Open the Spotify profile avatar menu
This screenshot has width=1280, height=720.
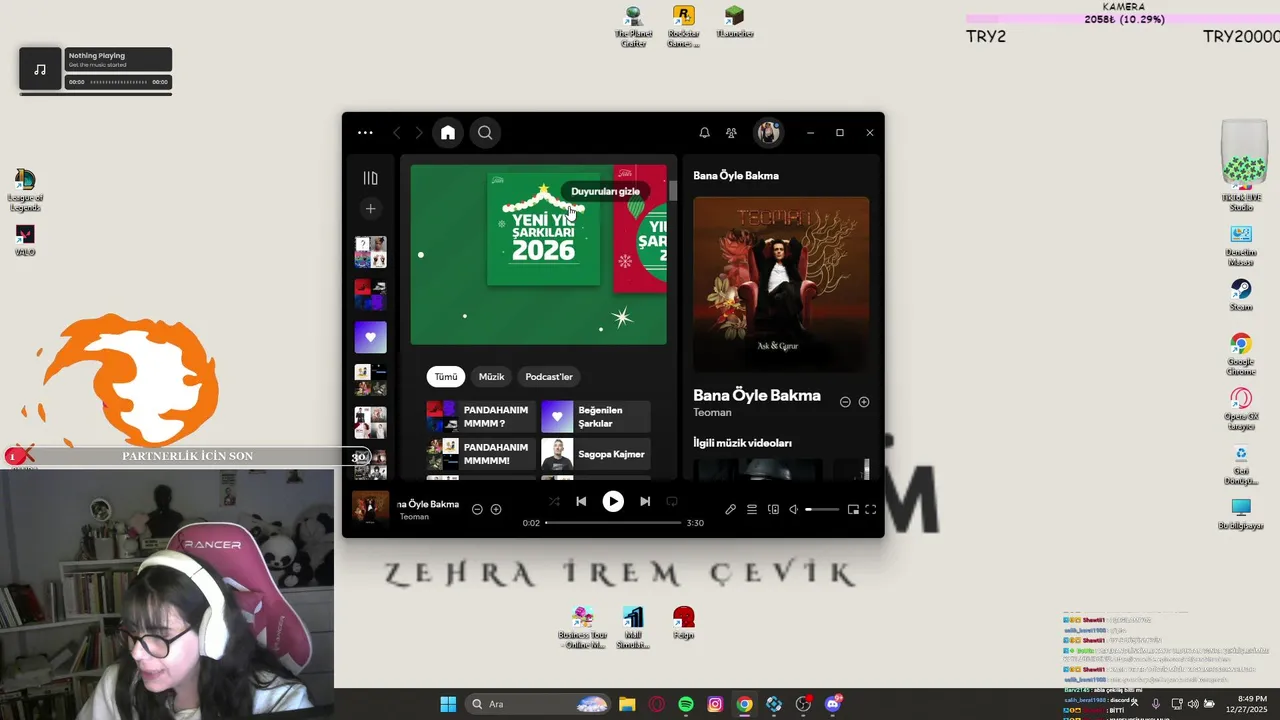click(x=768, y=133)
